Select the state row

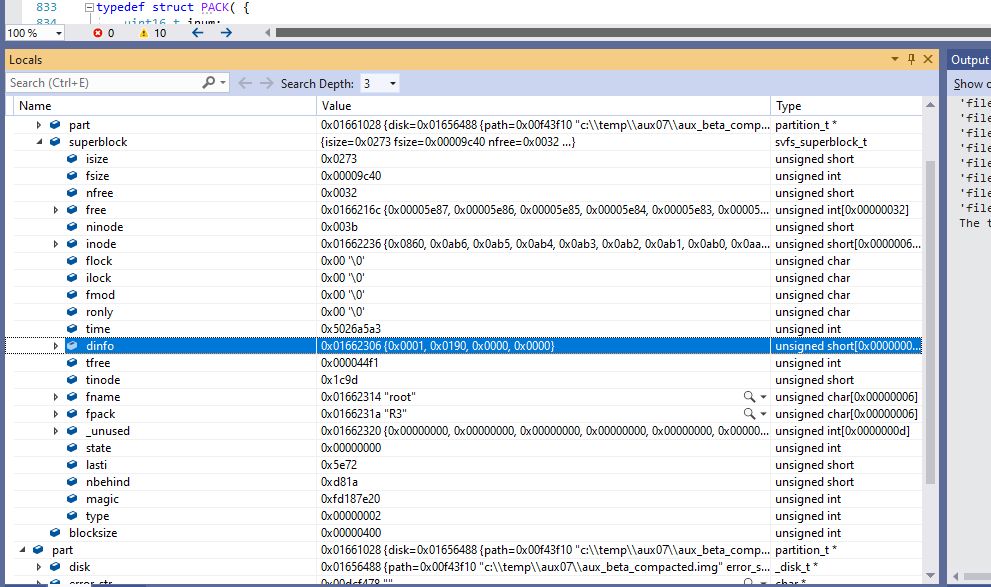tap(464, 448)
